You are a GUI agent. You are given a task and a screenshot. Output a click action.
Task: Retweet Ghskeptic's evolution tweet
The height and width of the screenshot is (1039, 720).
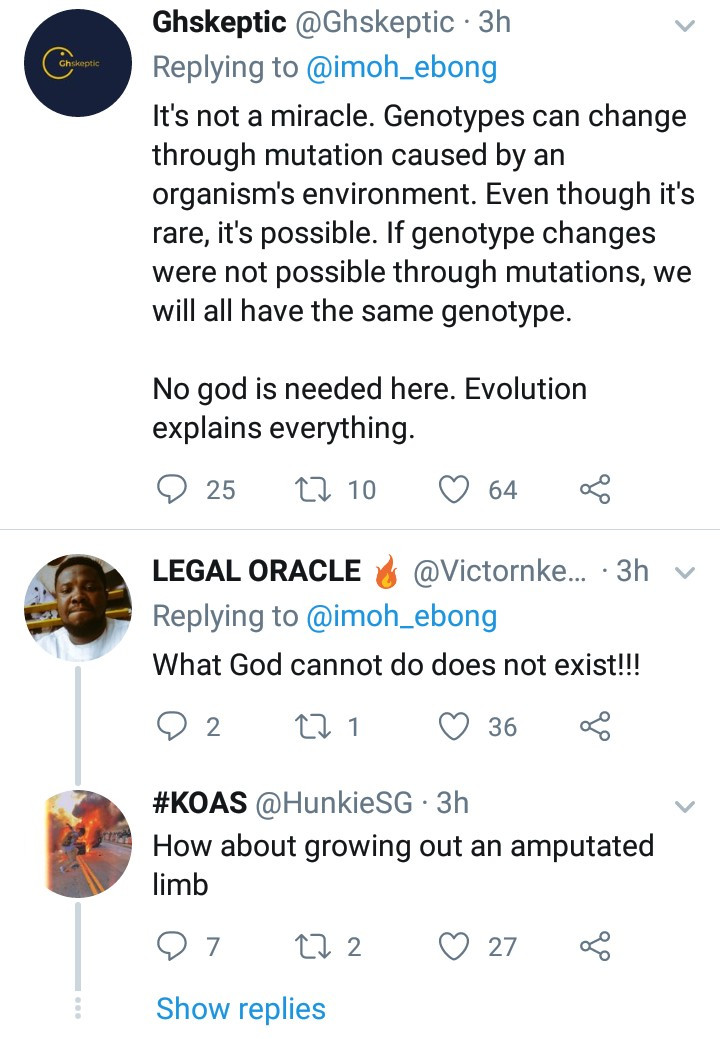pyautogui.click(x=304, y=489)
